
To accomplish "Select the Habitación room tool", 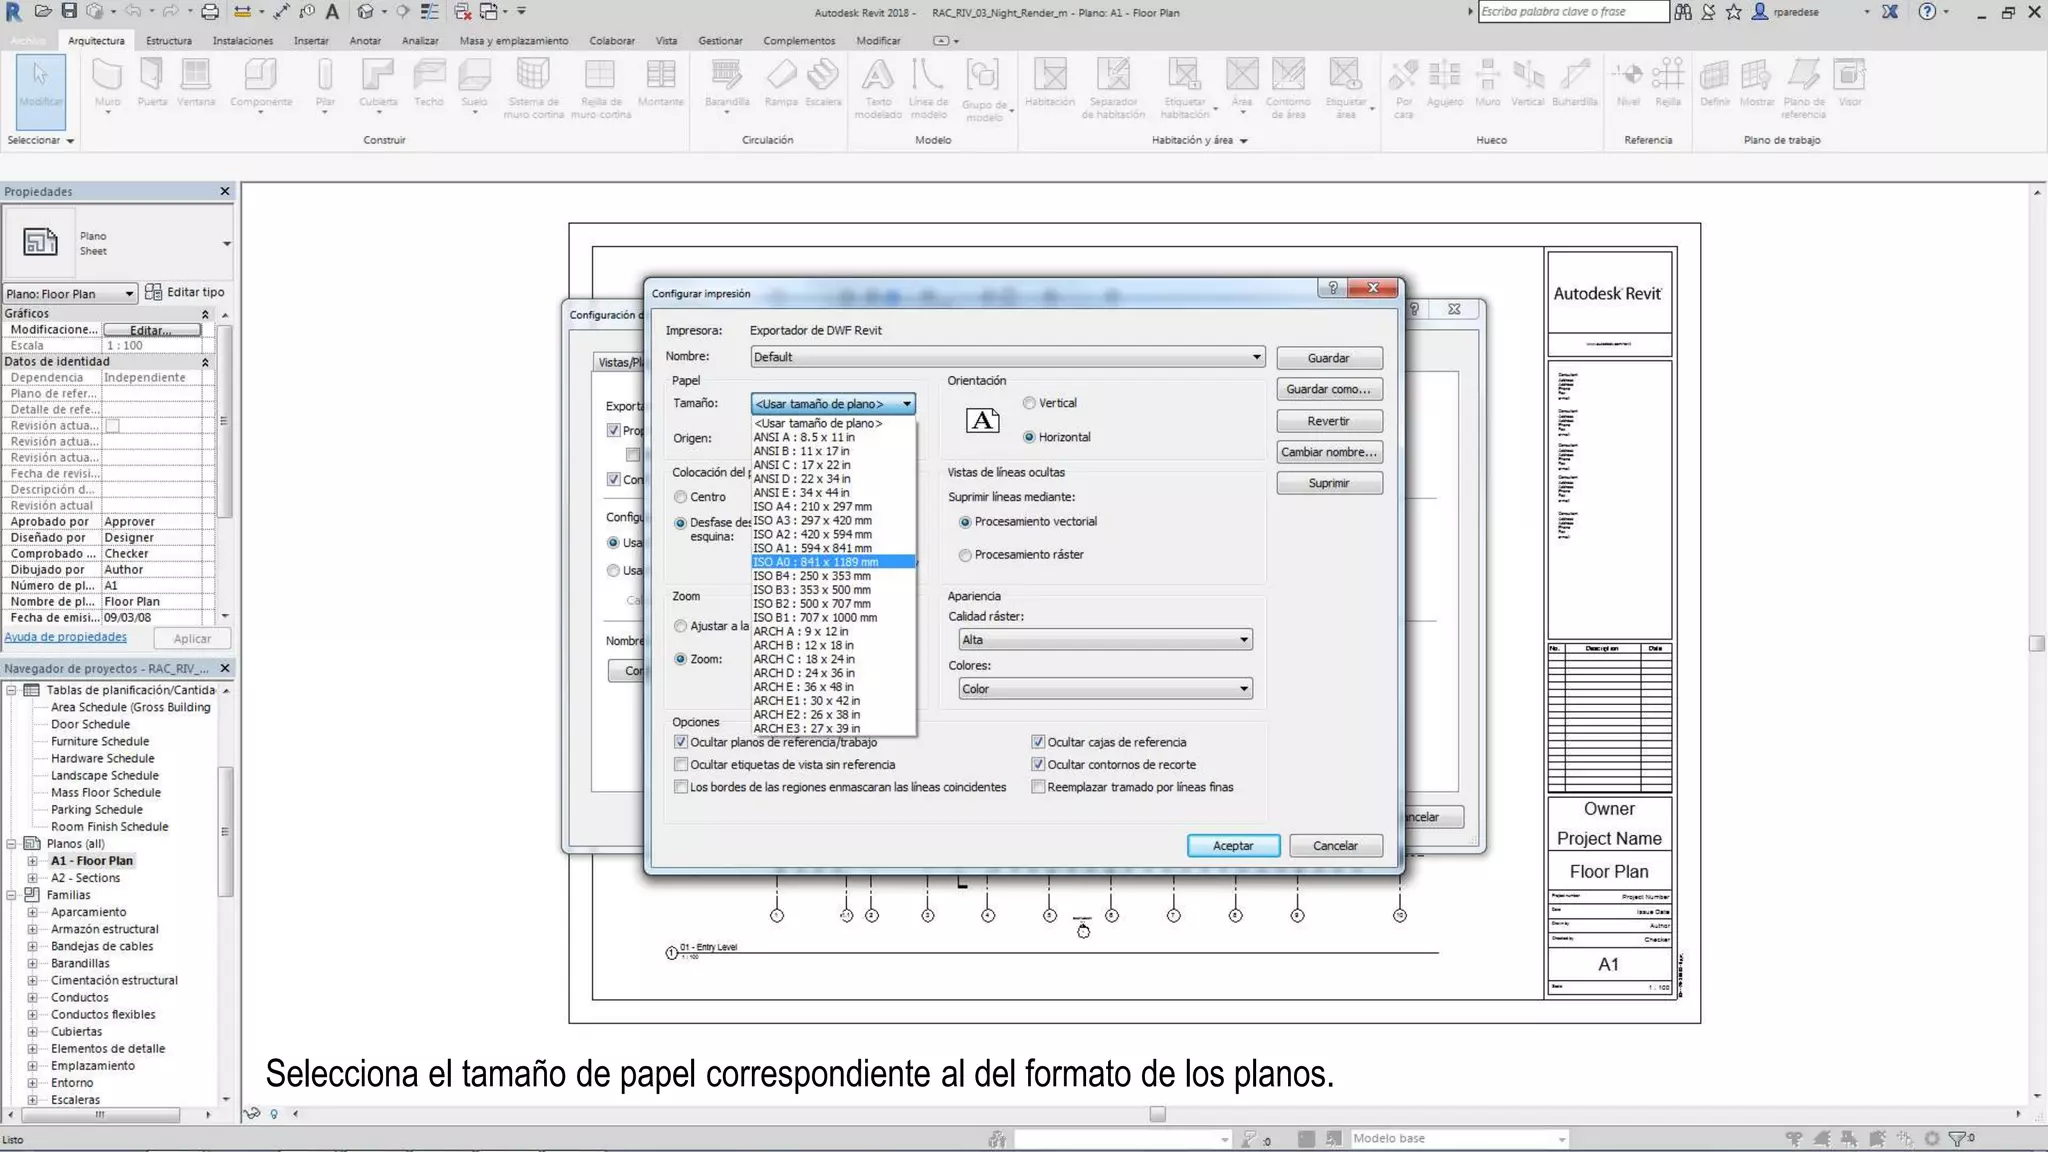I will (x=1050, y=83).
